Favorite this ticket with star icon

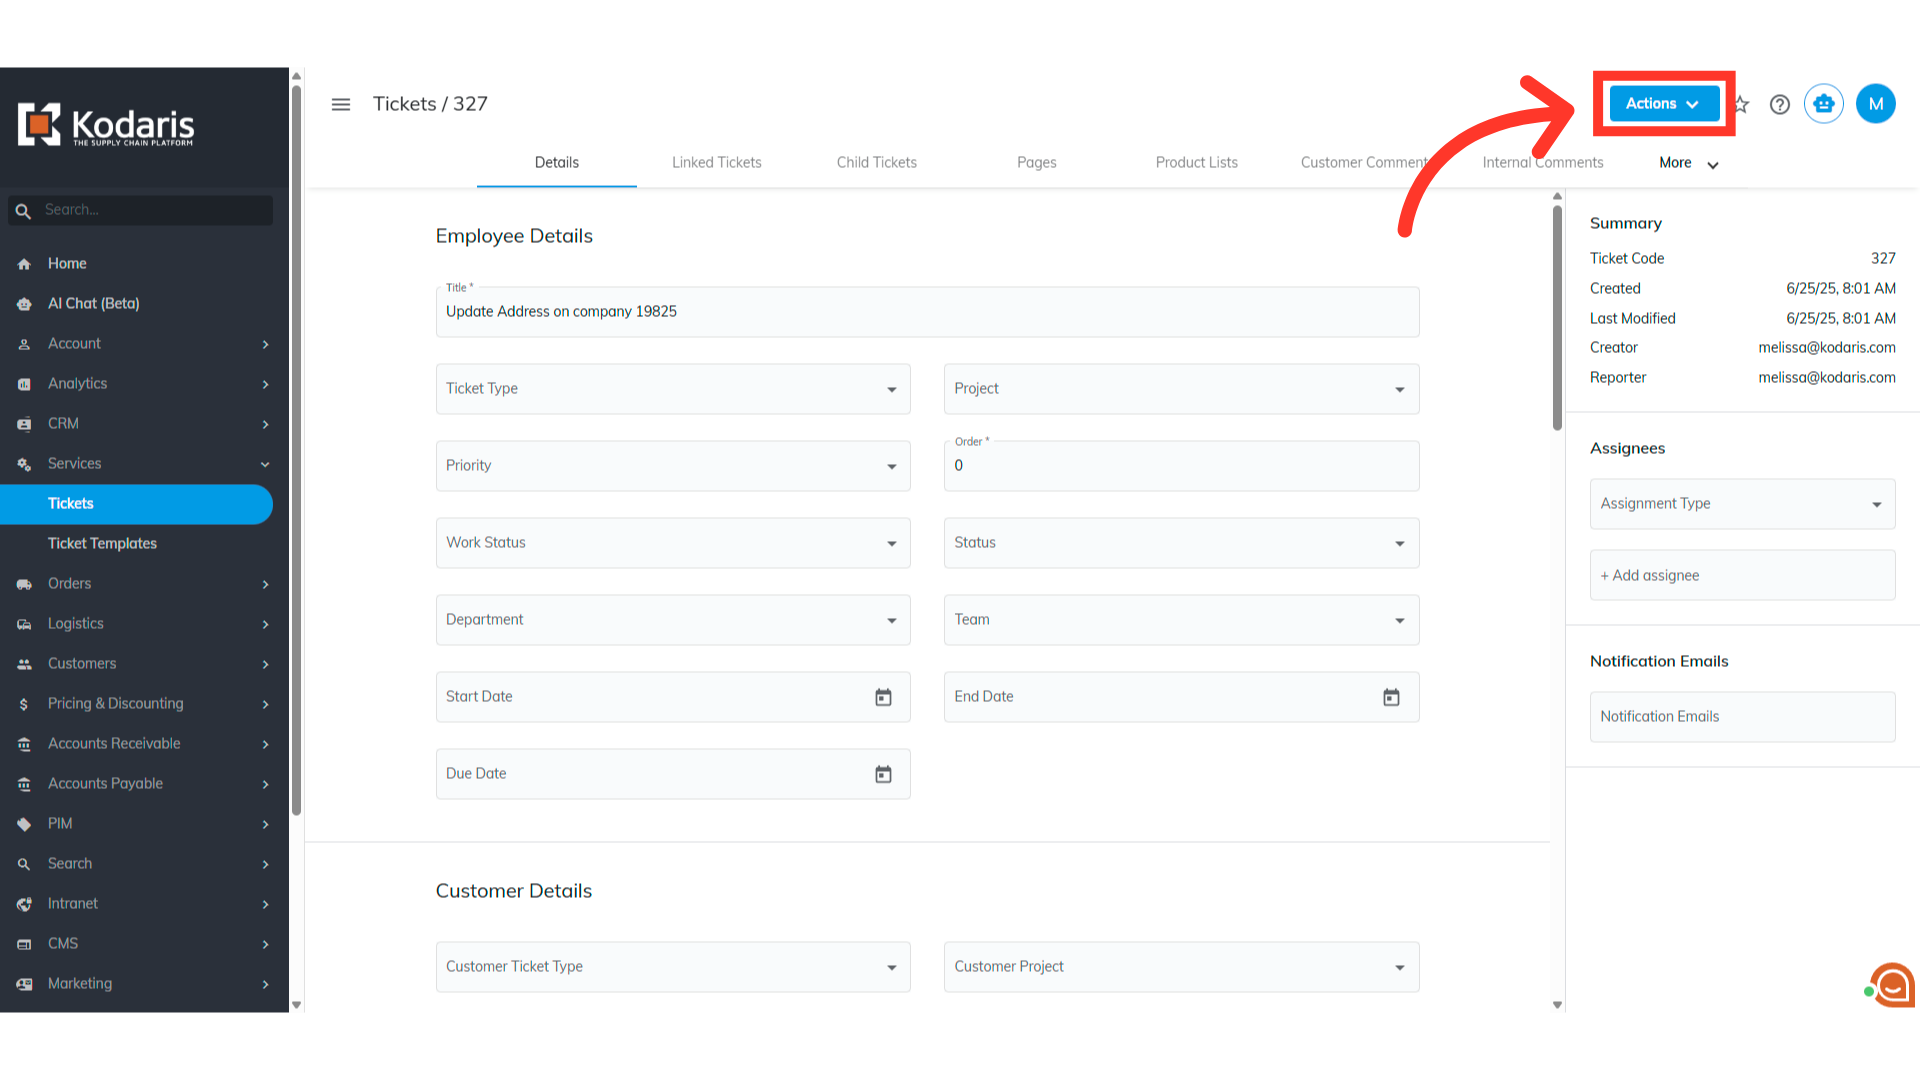click(1743, 104)
